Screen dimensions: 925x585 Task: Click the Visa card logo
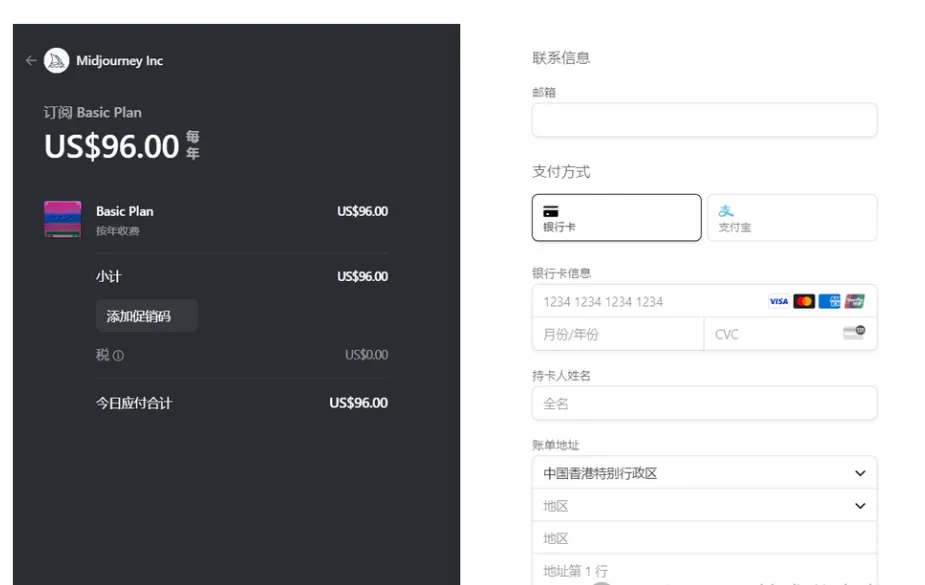point(779,301)
